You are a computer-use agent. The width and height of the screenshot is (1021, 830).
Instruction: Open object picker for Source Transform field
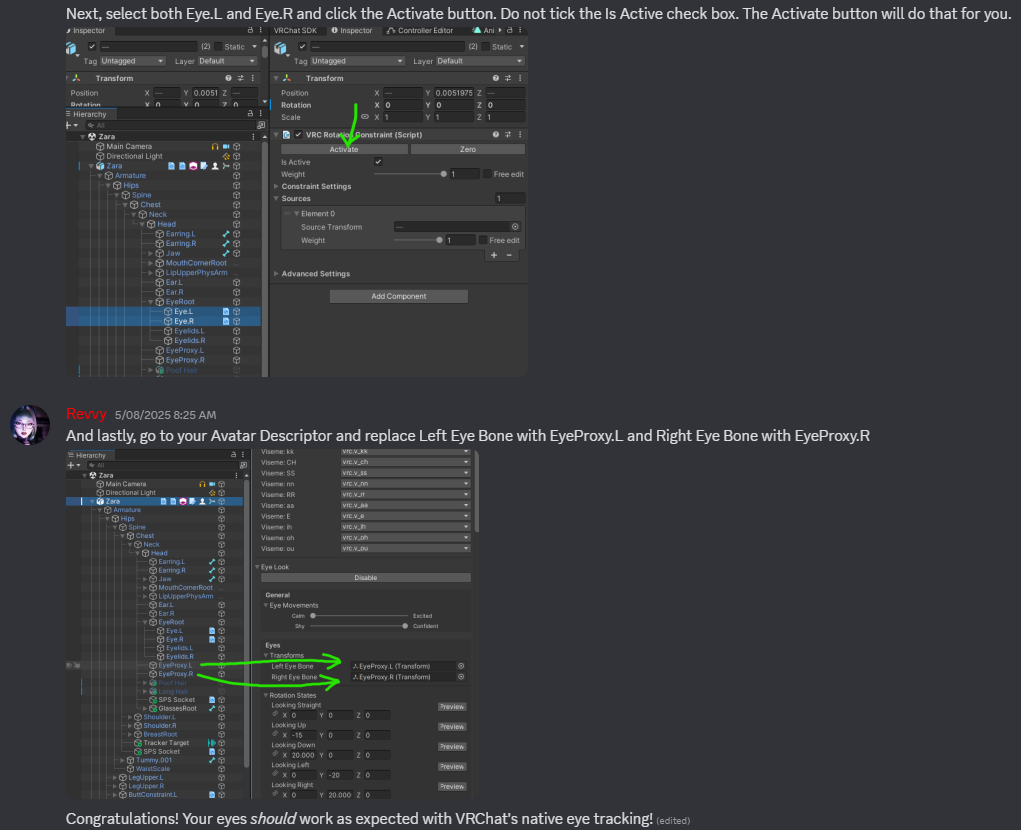click(515, 227)
